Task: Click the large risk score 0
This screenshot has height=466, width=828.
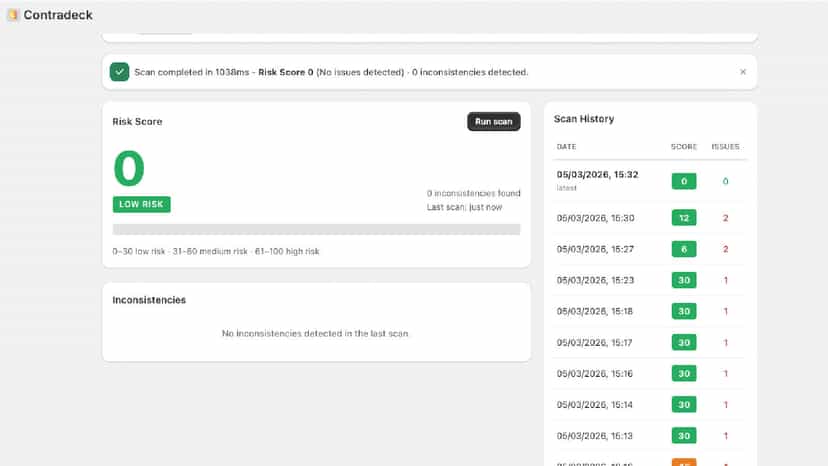Action: (129, 168)
